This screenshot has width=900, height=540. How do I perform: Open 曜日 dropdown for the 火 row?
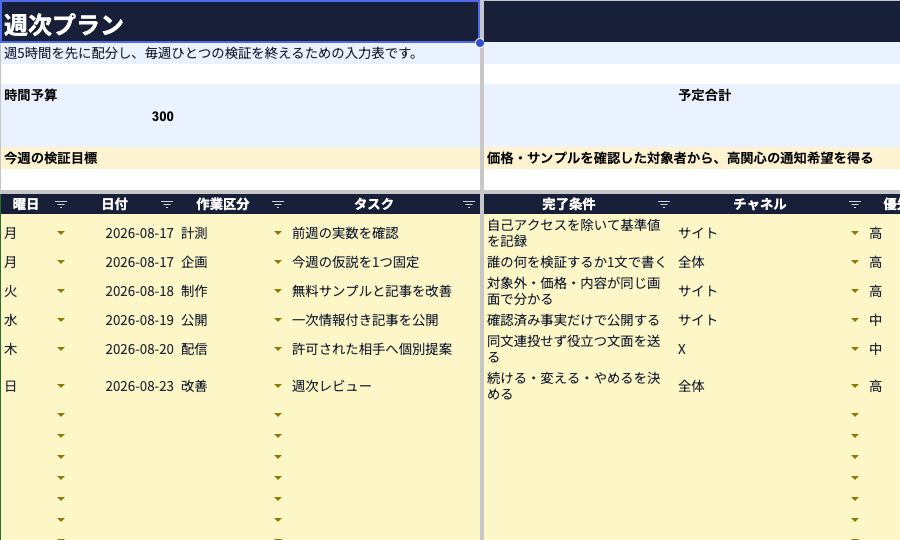[x=61, y=291]
